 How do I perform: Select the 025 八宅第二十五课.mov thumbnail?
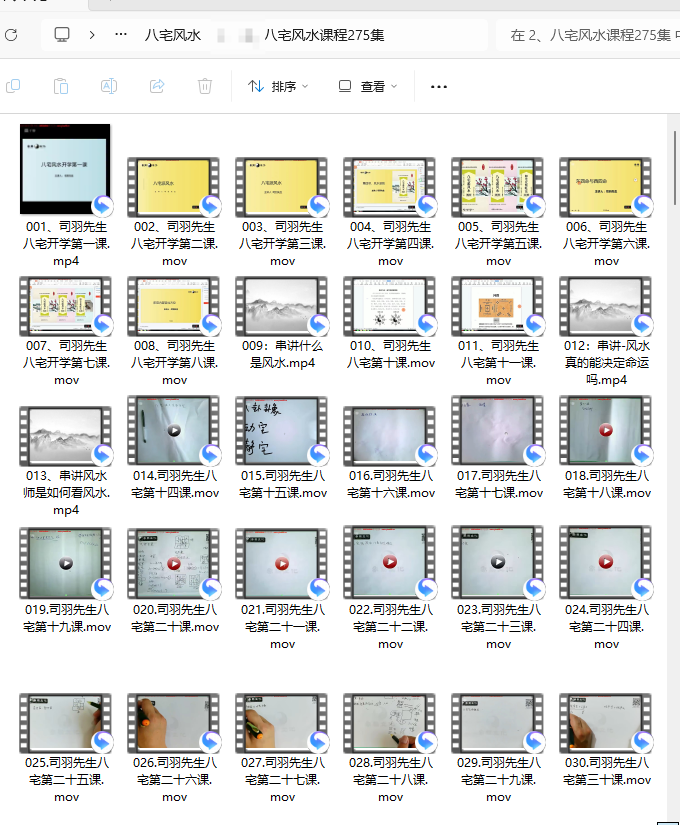pos(65,723)
